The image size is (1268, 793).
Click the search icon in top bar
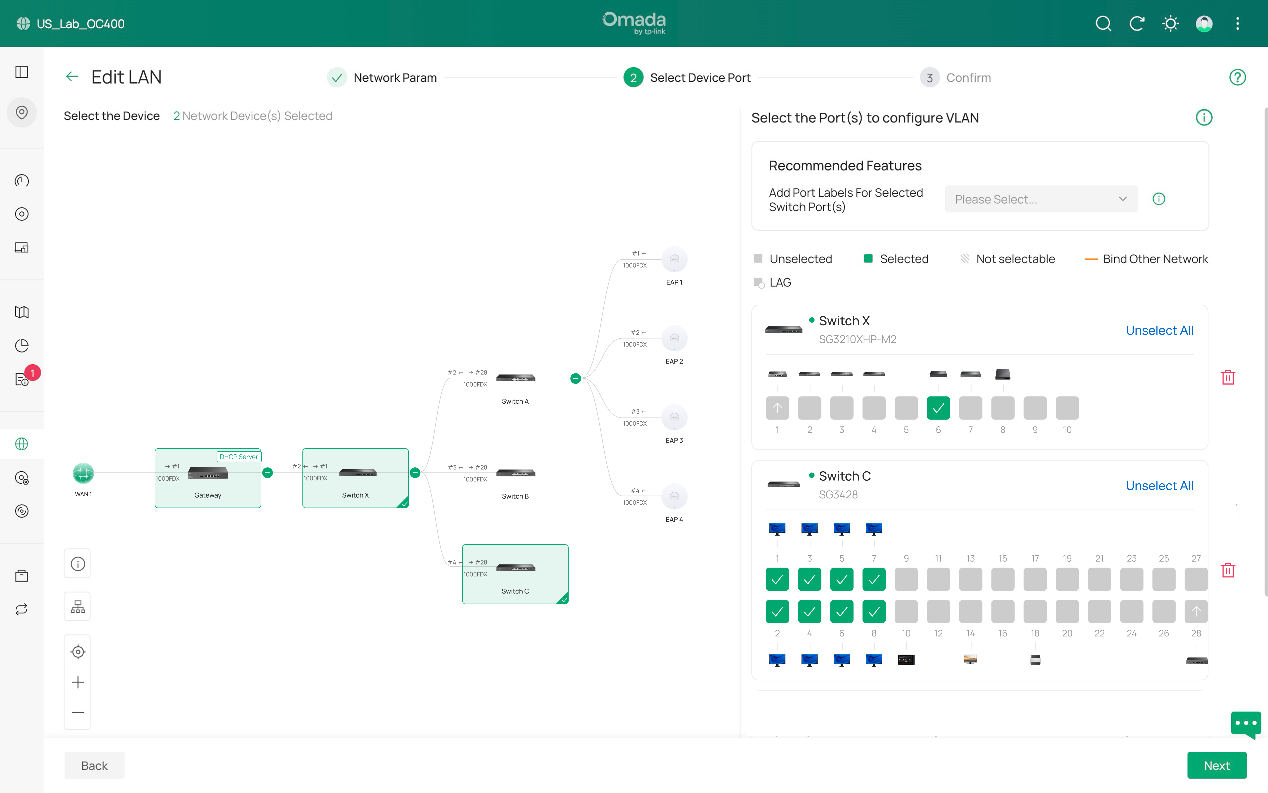point(1103,24)
